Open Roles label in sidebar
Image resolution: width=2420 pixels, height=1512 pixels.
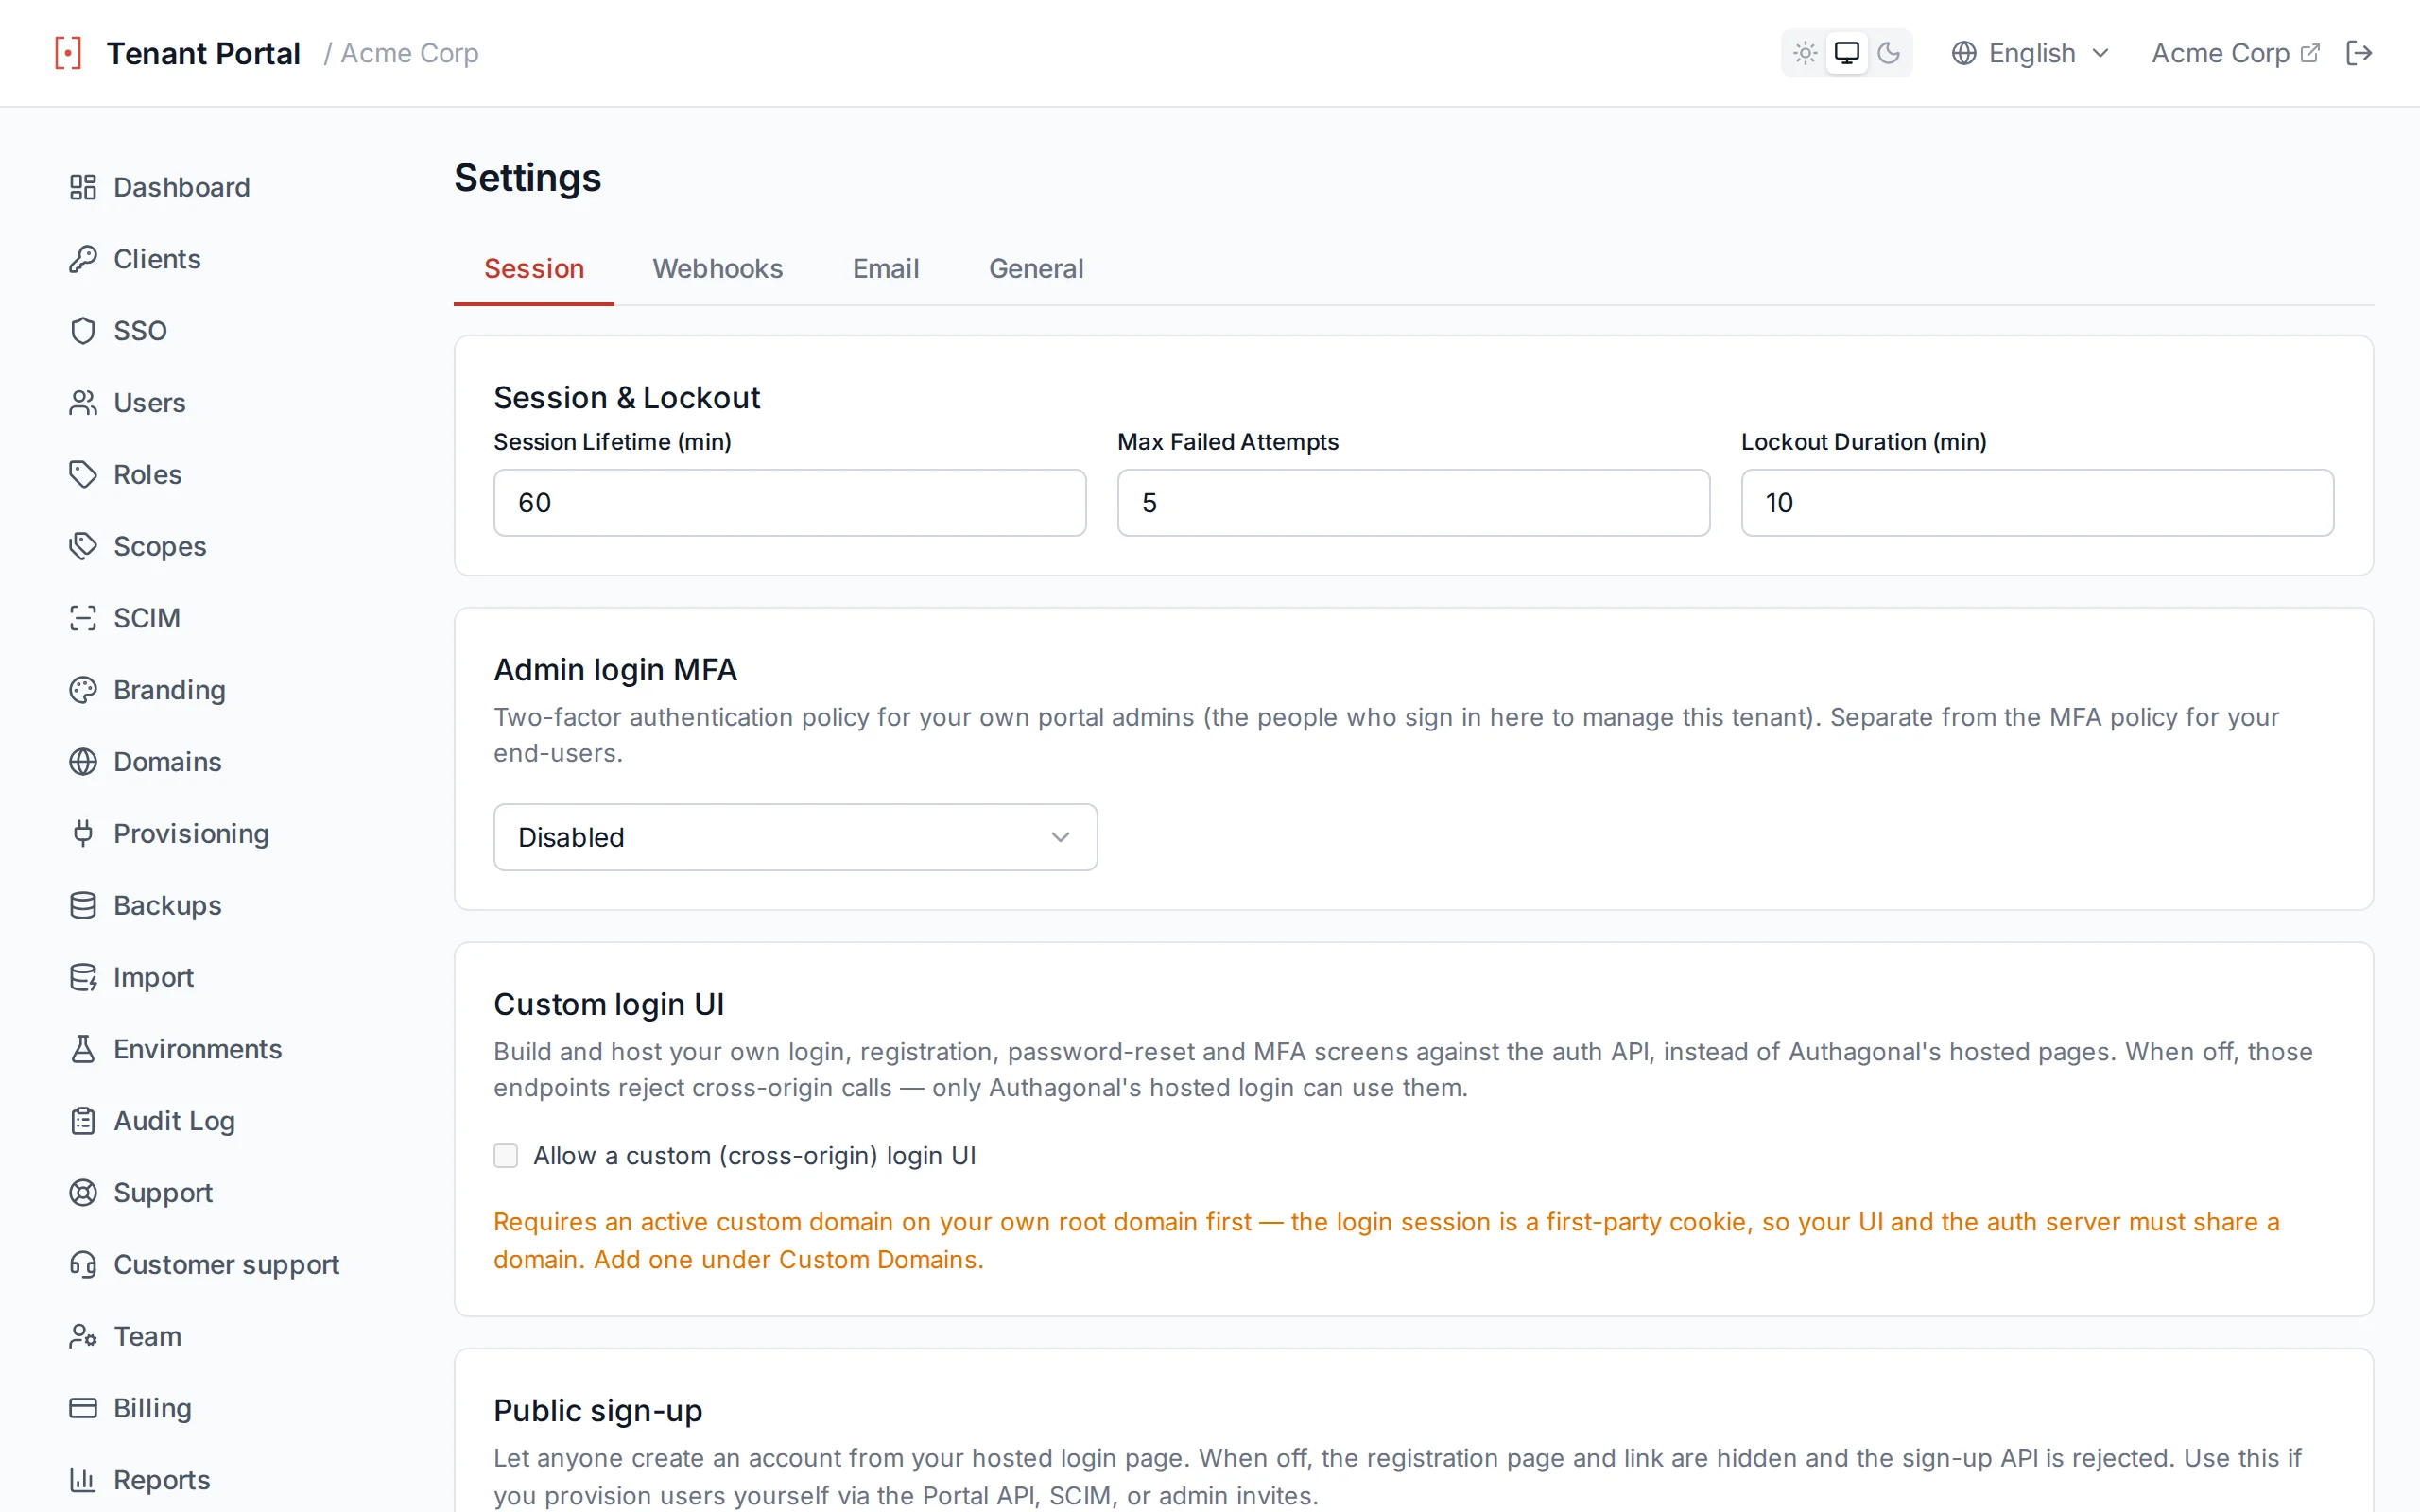(x=147, y=474)
